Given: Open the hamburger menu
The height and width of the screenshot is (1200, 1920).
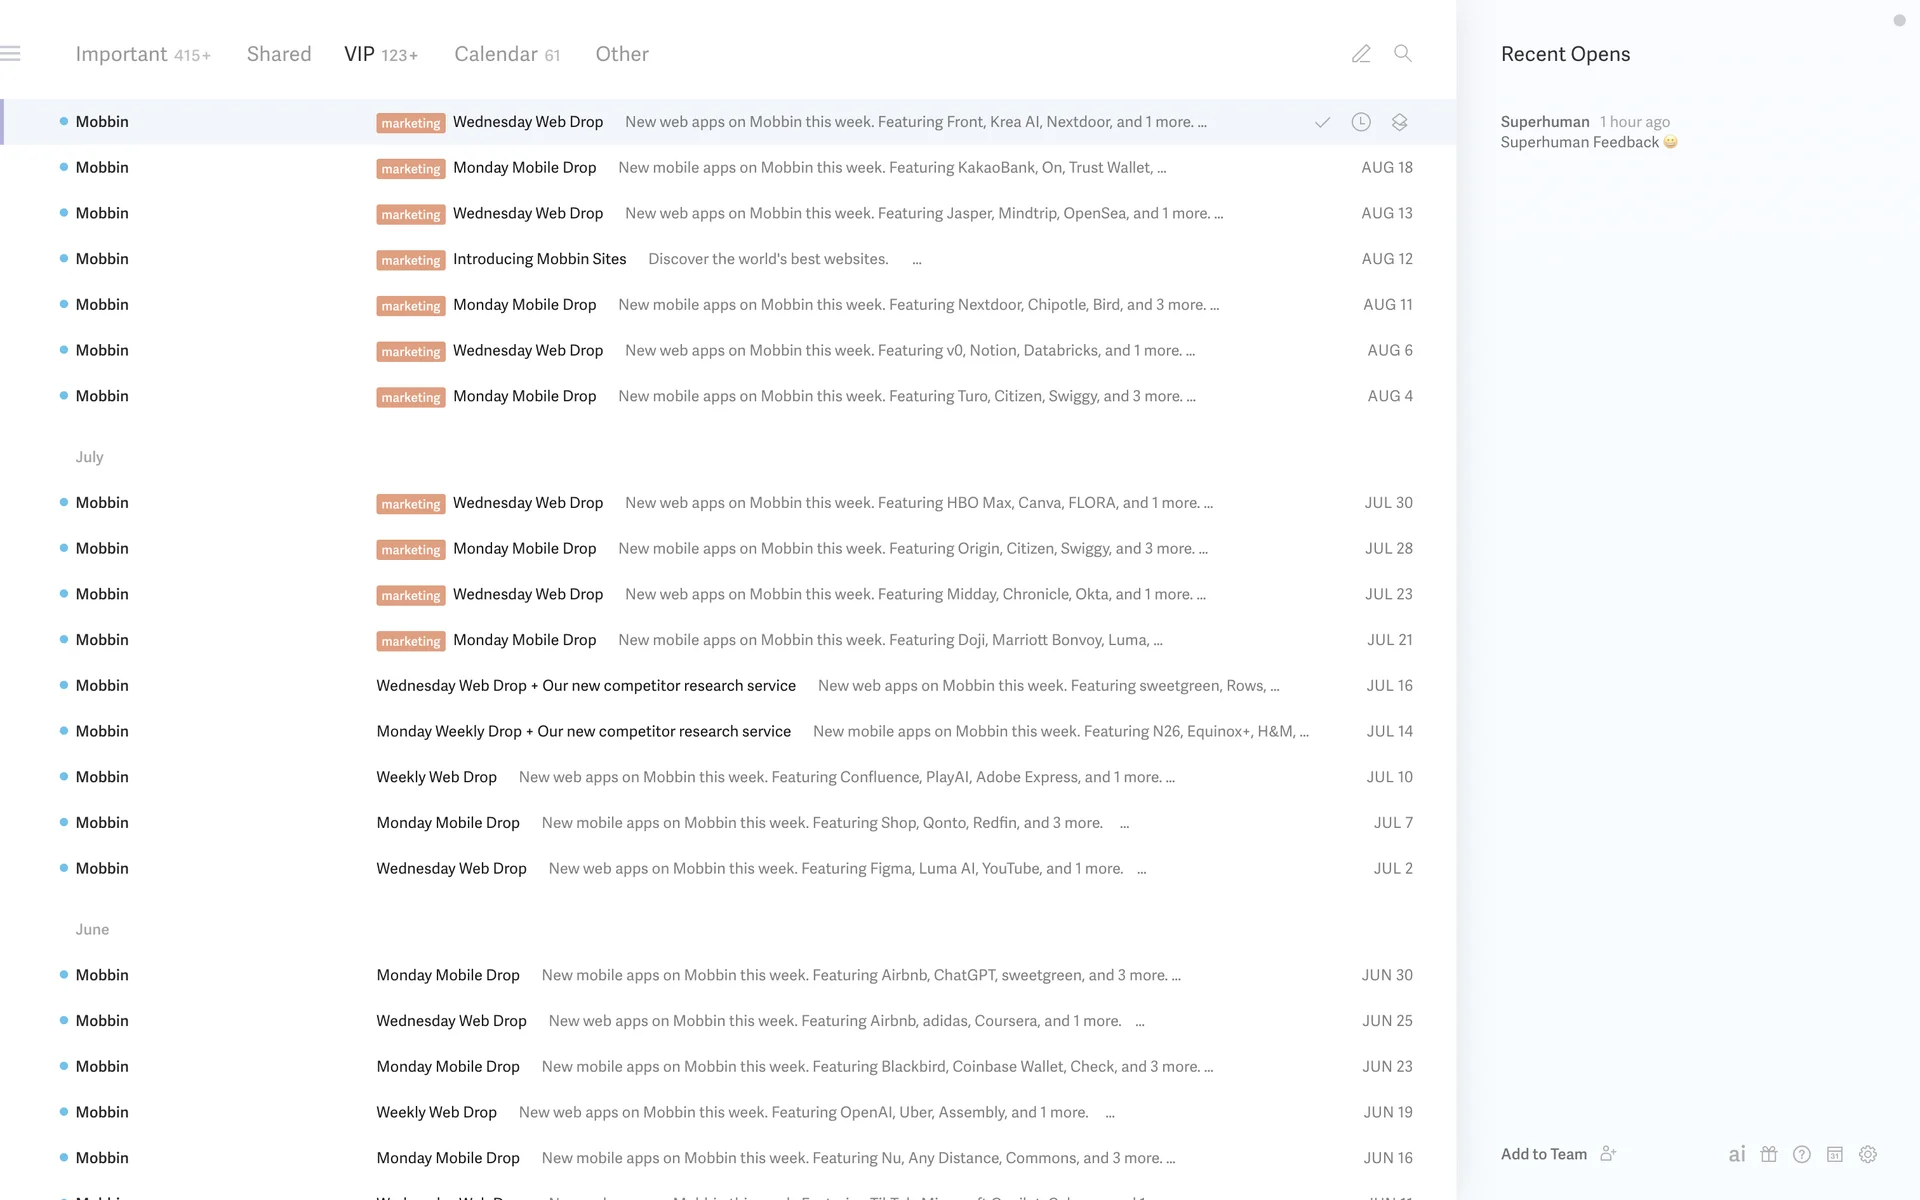Looking at the screenshot, I should [x=11, y=54].
